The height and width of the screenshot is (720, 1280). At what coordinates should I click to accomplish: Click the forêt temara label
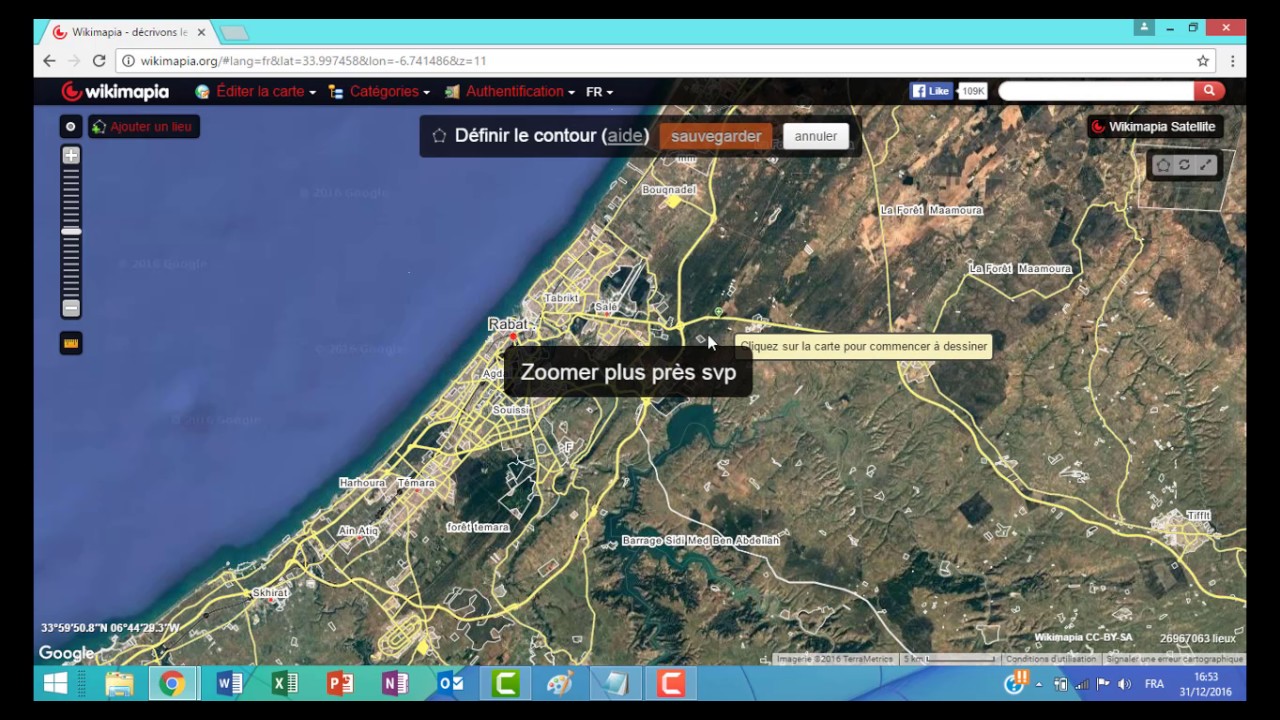[478, 527]
